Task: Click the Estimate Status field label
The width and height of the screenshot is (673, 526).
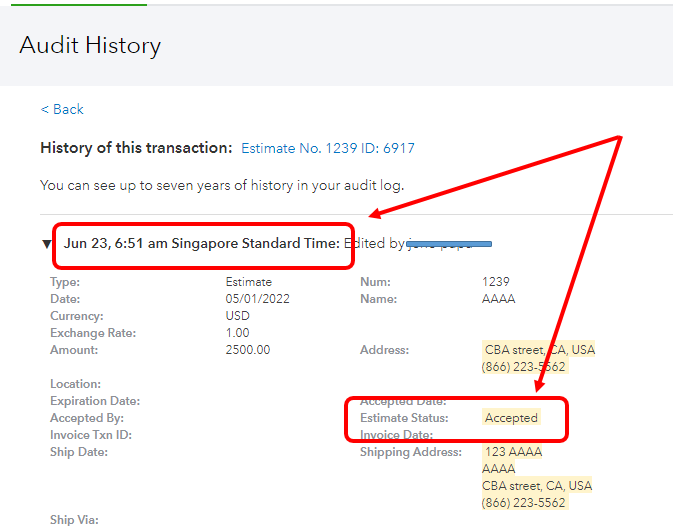Action: 404,418
